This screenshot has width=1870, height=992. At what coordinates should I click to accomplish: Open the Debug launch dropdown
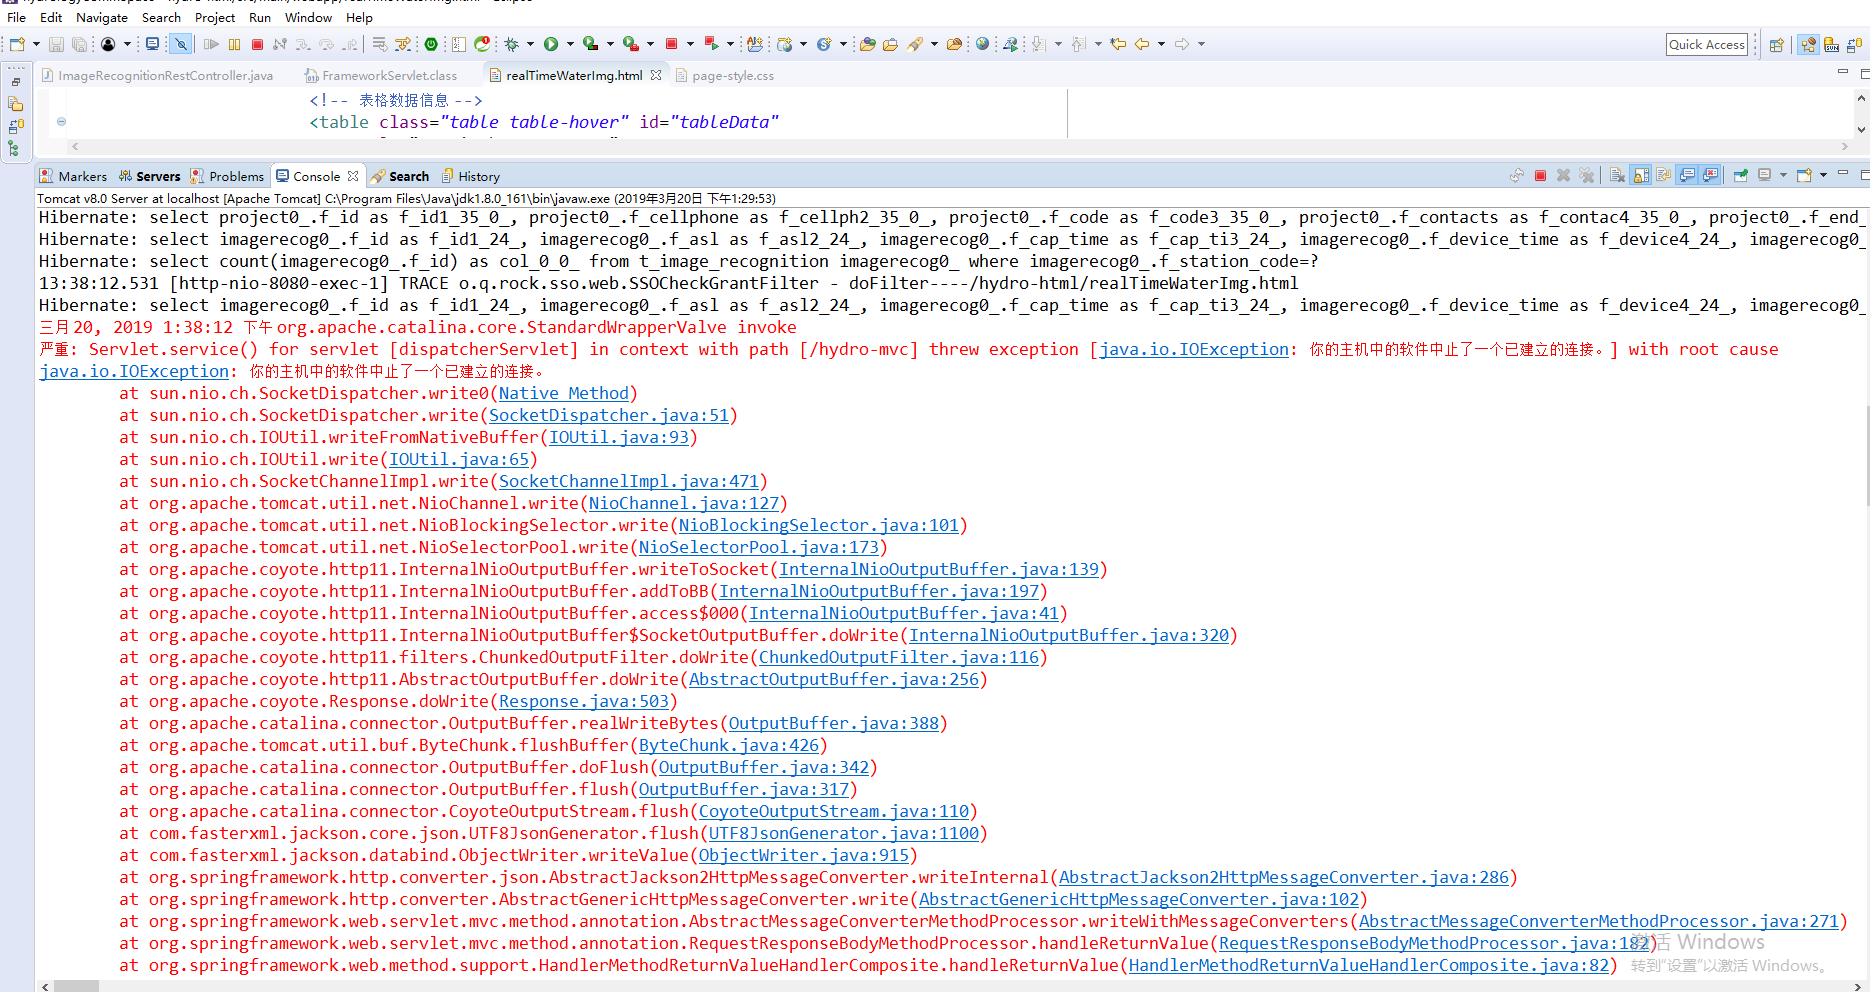pyautogui.click(x=531, y=44)
